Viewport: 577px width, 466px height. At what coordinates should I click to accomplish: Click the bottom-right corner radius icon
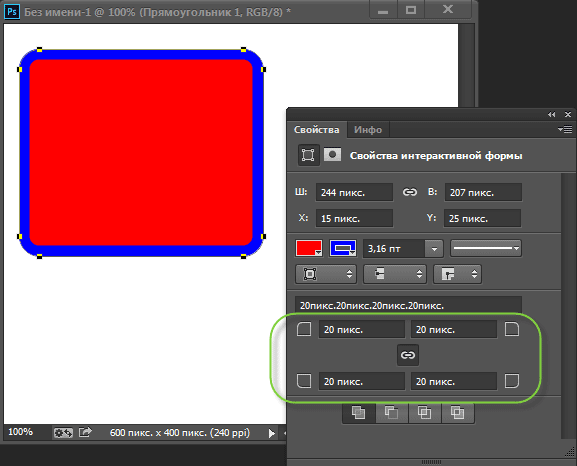point(512,381)
